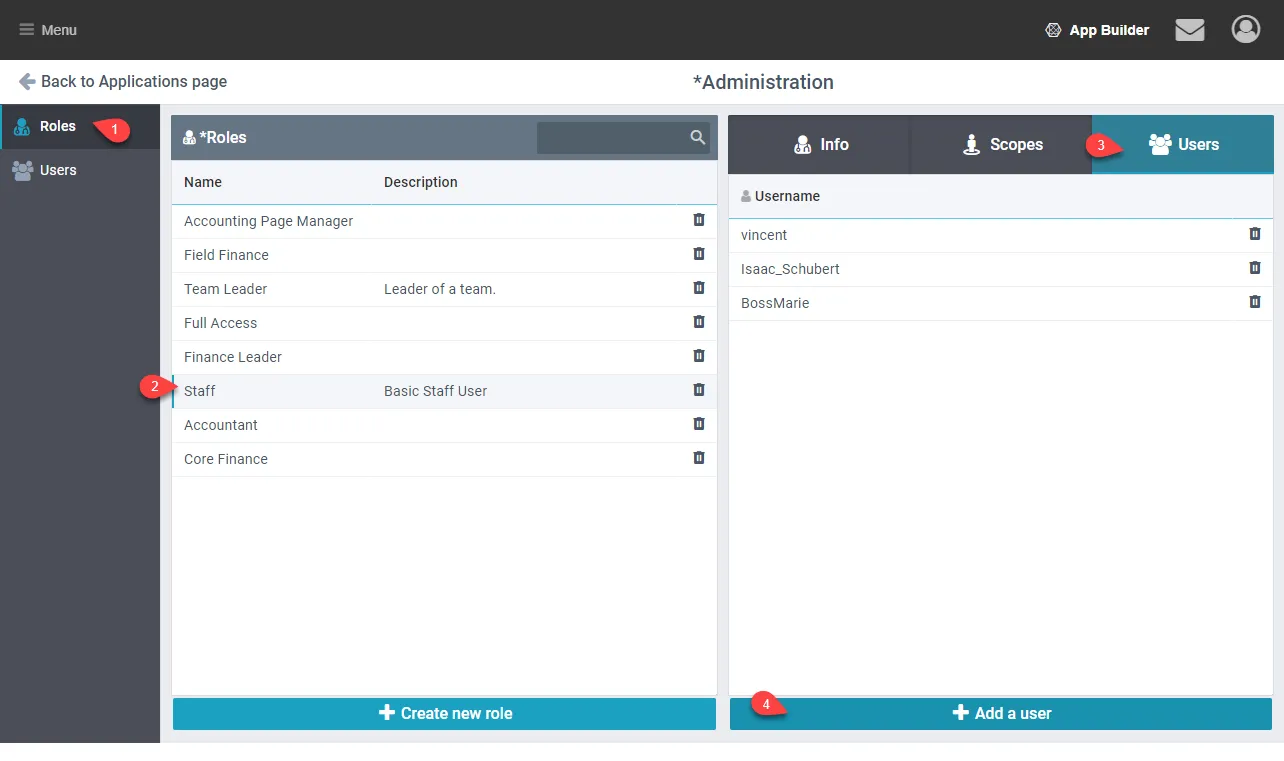The height and width of the screenshot is (761, 1284).
Task: Click the Add a user button
Action: tap(1000, 713)
